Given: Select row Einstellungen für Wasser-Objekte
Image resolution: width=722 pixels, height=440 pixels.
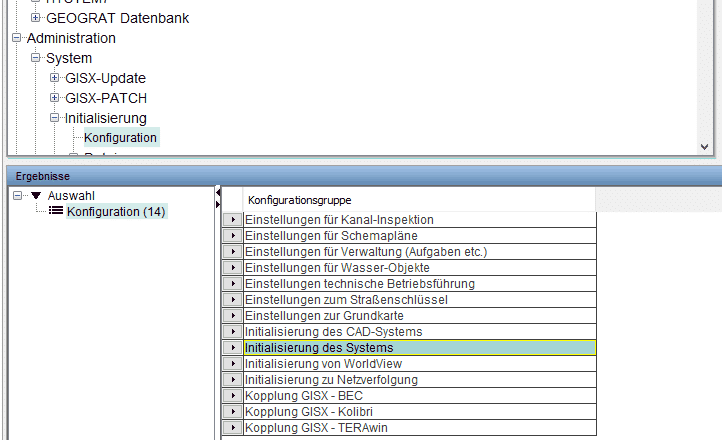Looking at the screenshot, I should [419, 267].
